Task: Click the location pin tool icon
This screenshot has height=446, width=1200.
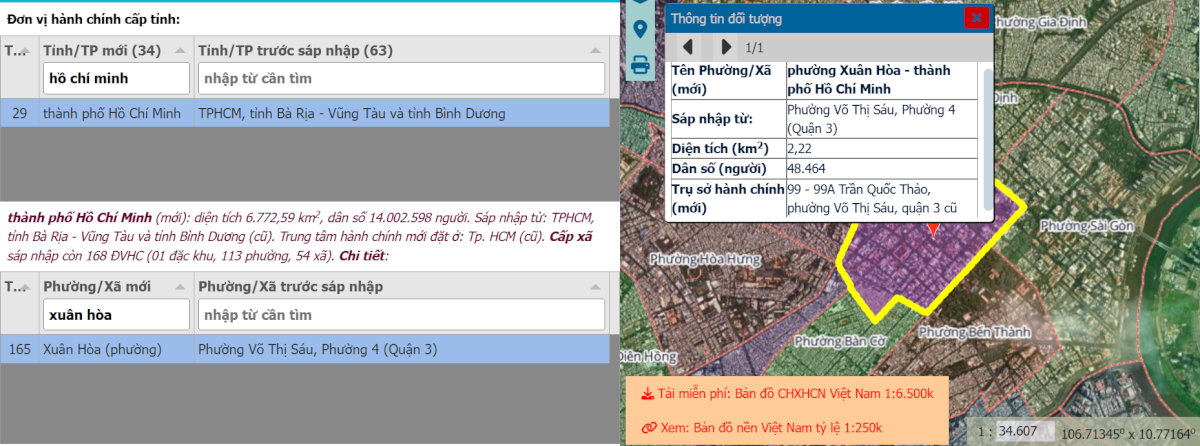Action: [x=640, y=29]
